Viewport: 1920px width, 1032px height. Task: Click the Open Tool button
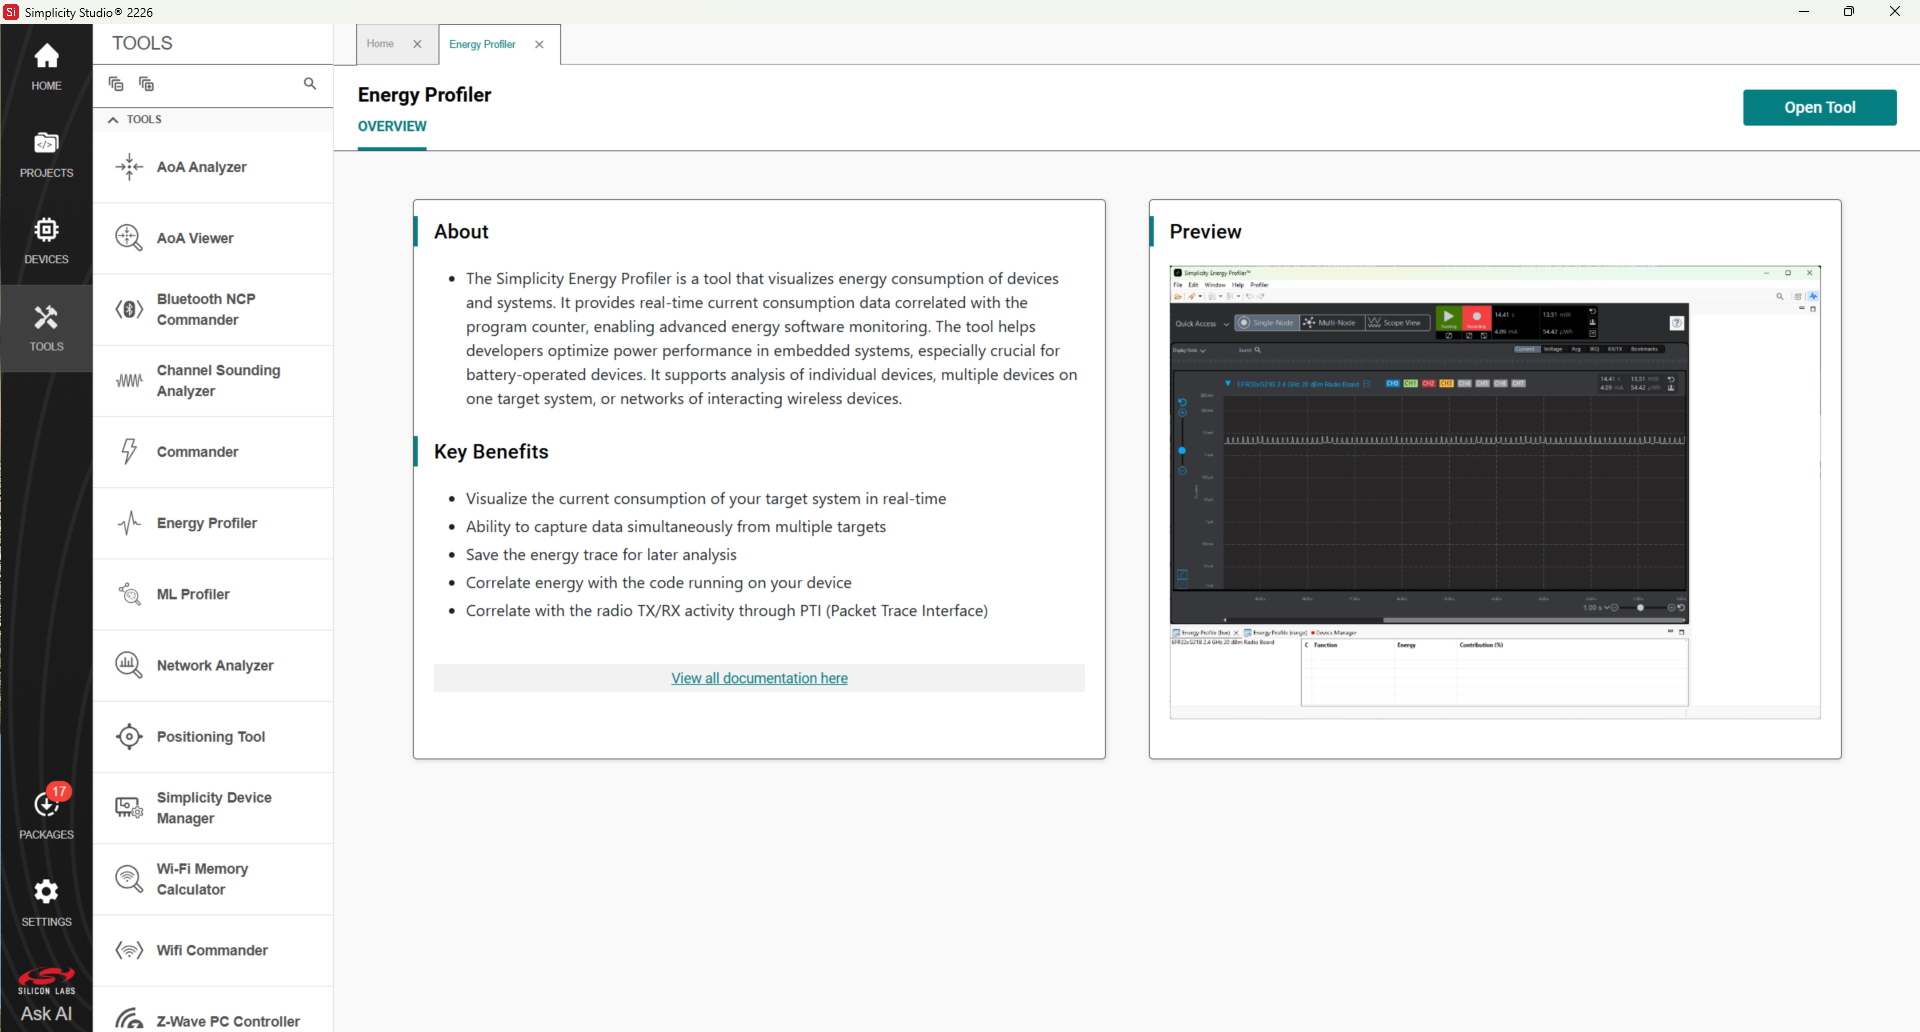pos(1819,107)
